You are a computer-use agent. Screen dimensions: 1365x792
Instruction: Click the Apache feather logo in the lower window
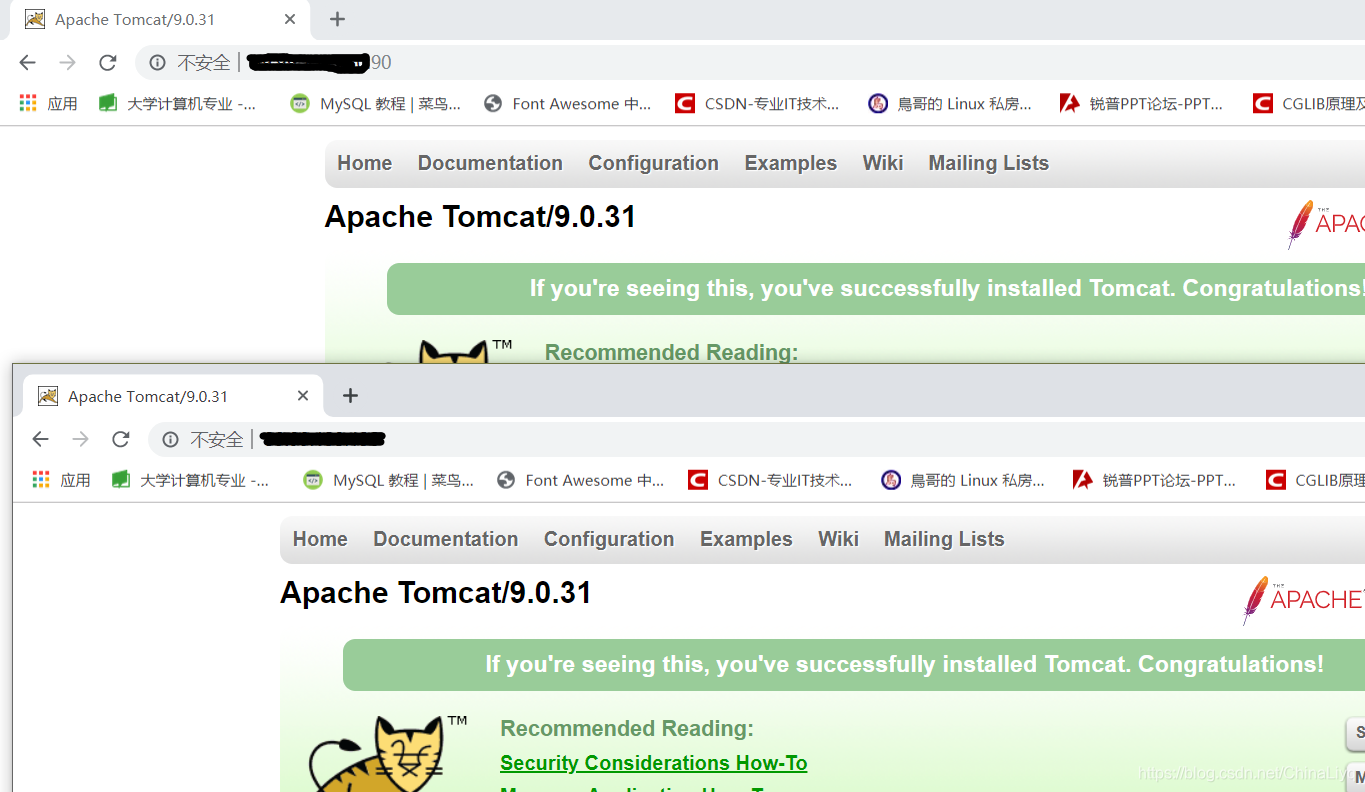pyautogui.click(x=1302, y=600)
